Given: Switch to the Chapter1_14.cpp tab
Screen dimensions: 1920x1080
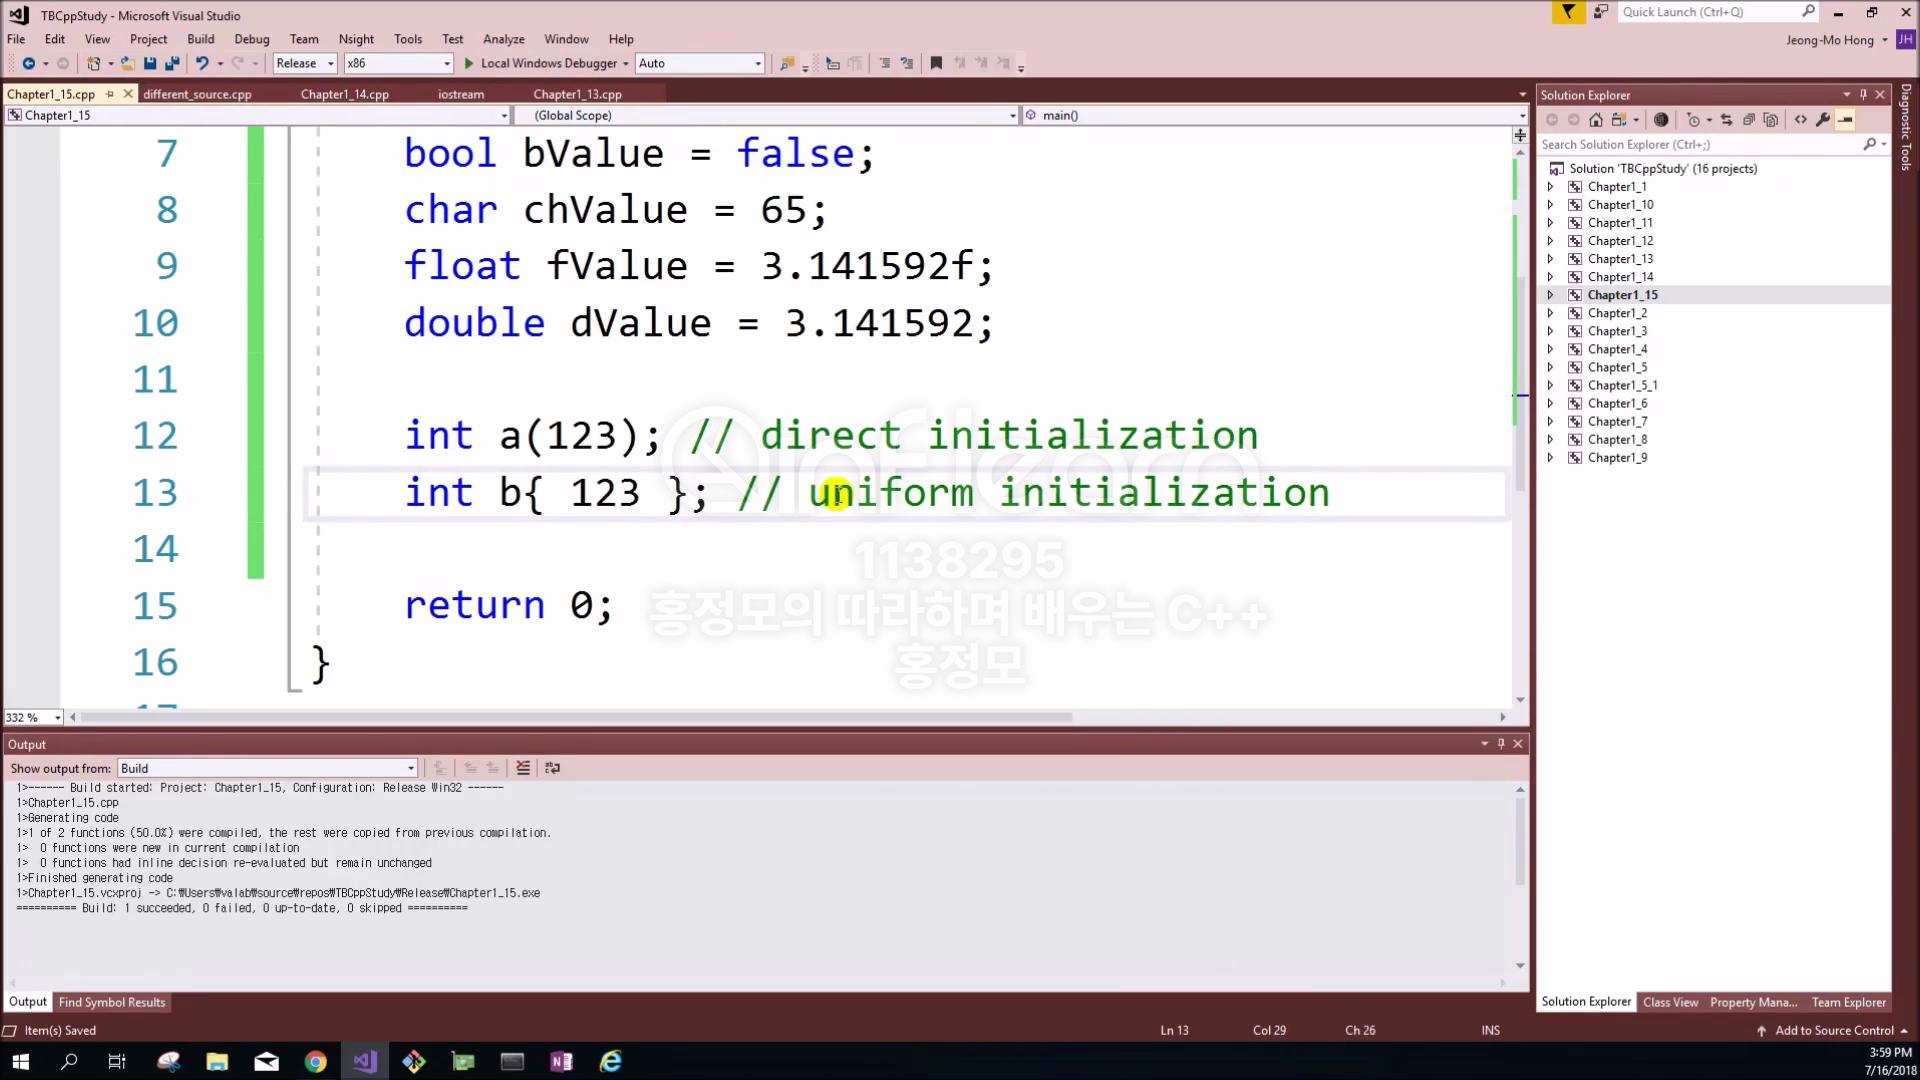Looking at the screenshot, I should pos(344,94).
